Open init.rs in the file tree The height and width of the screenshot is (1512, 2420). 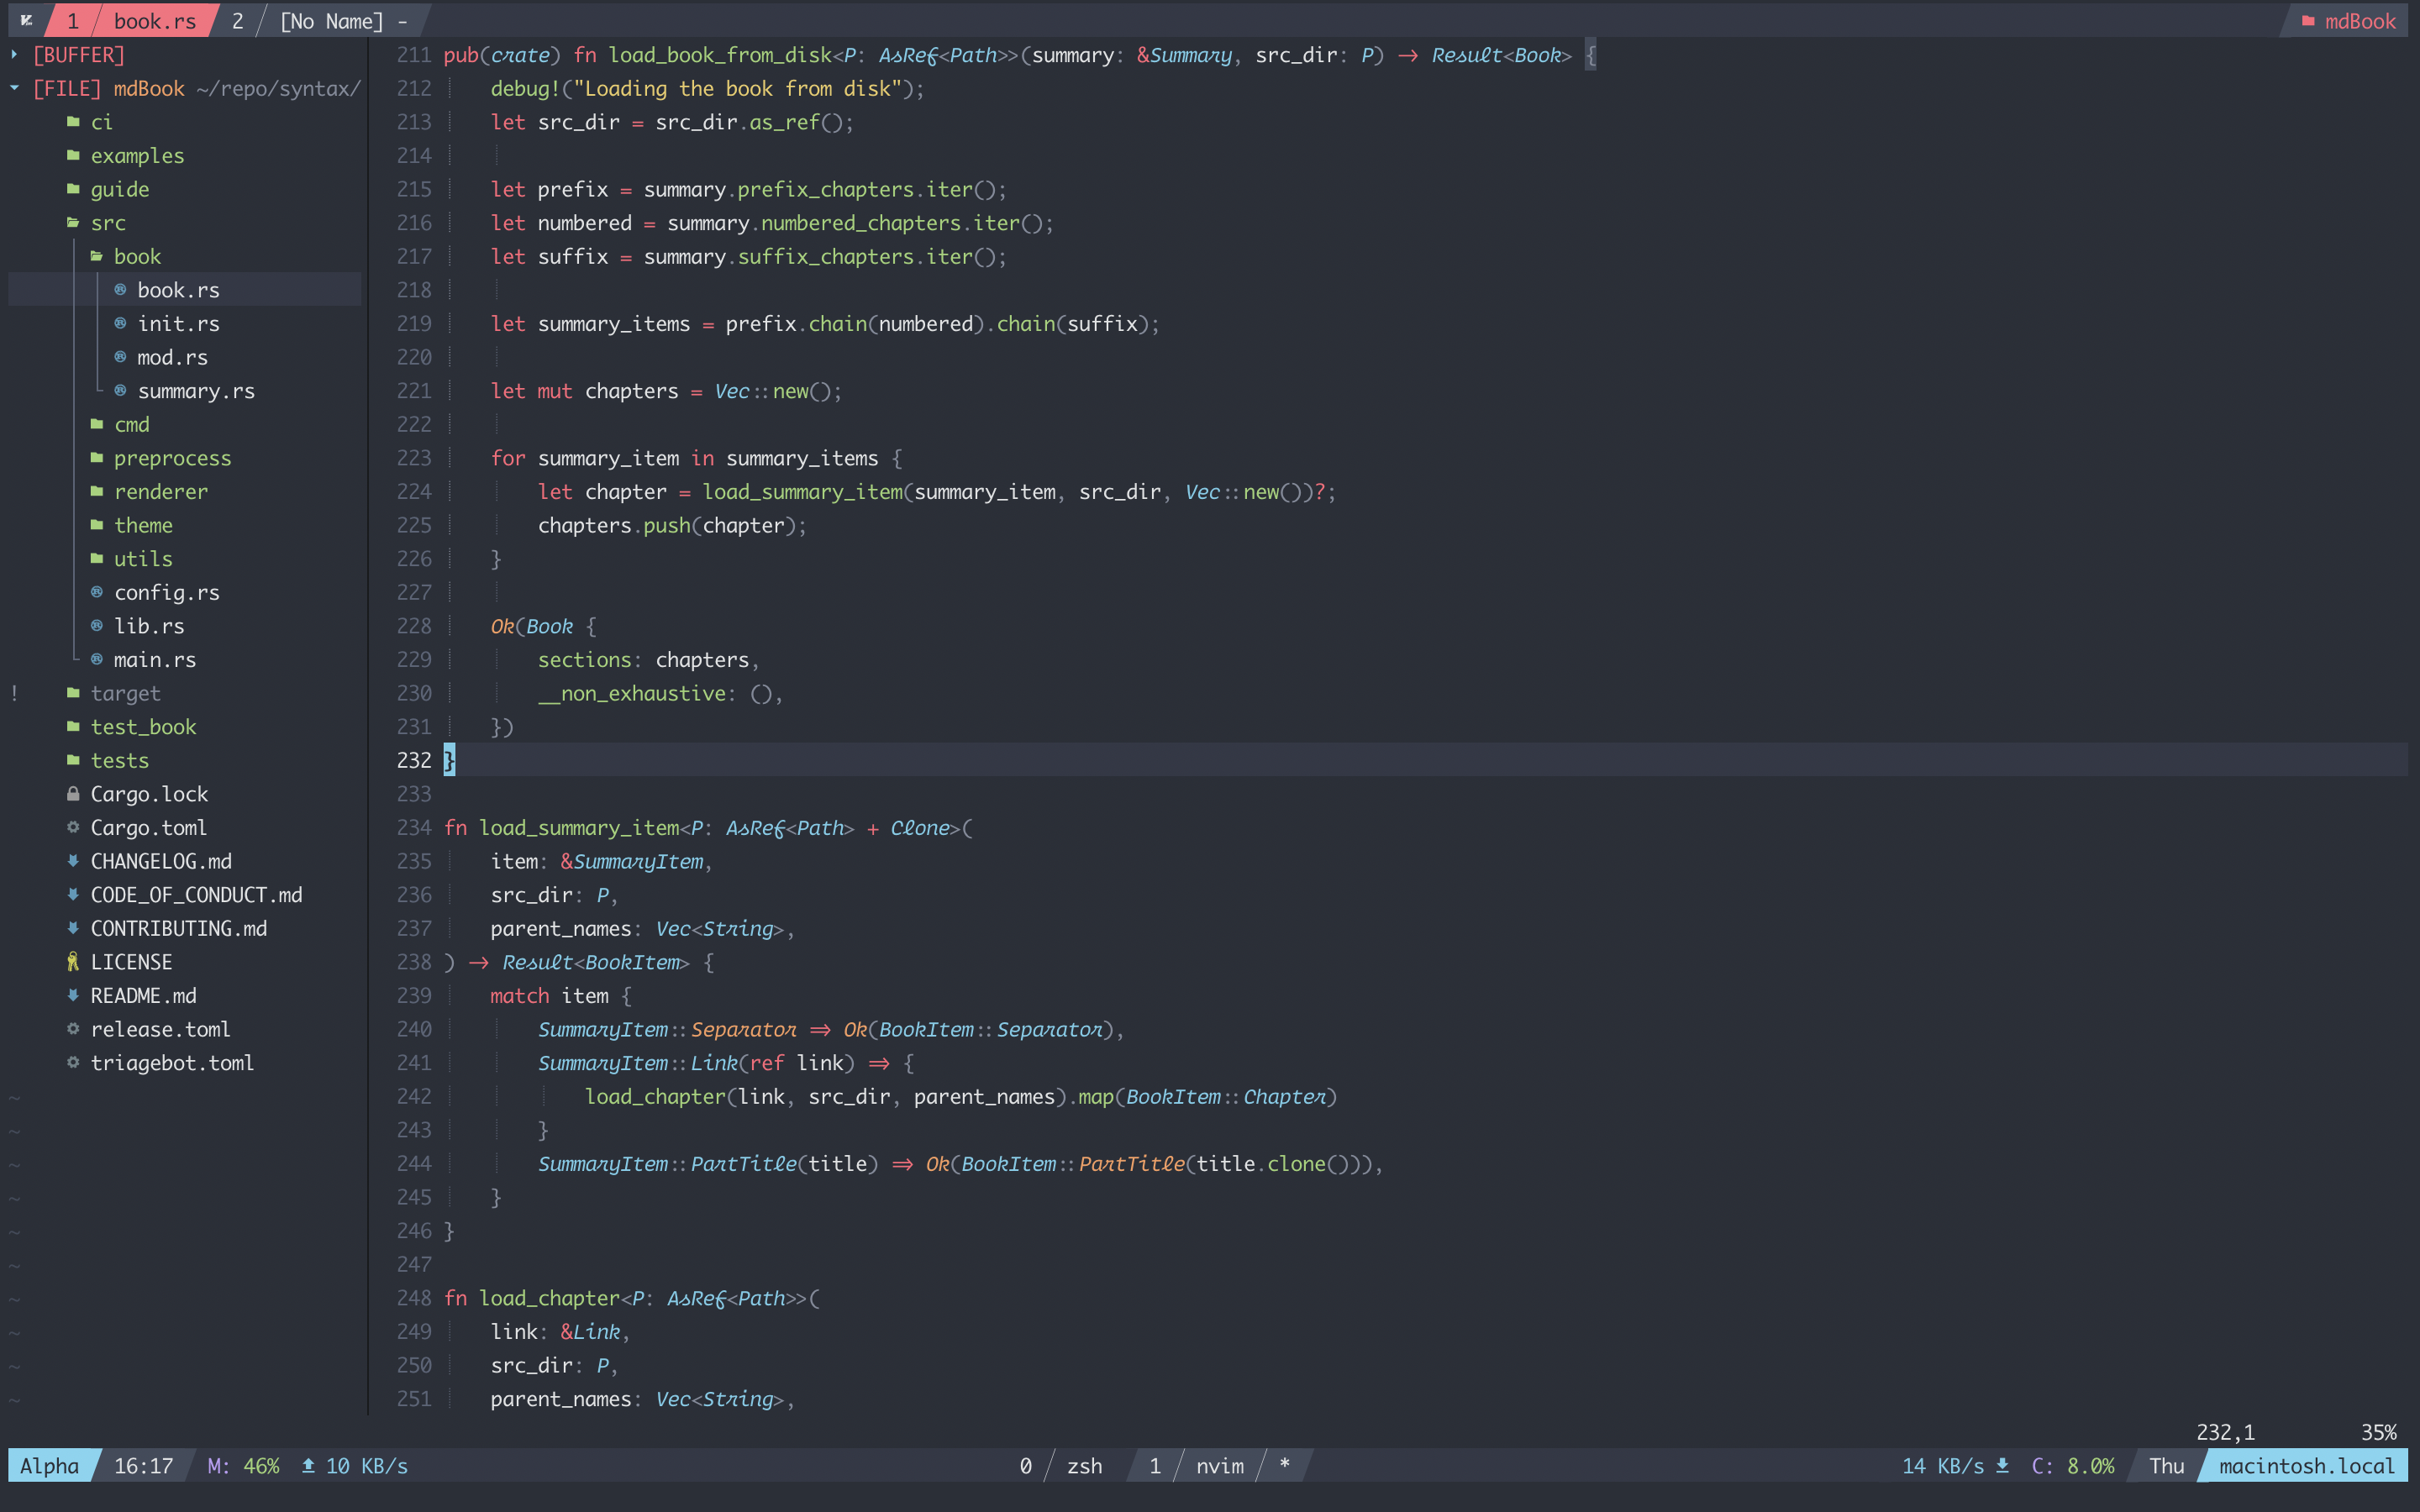pos(178,323)
